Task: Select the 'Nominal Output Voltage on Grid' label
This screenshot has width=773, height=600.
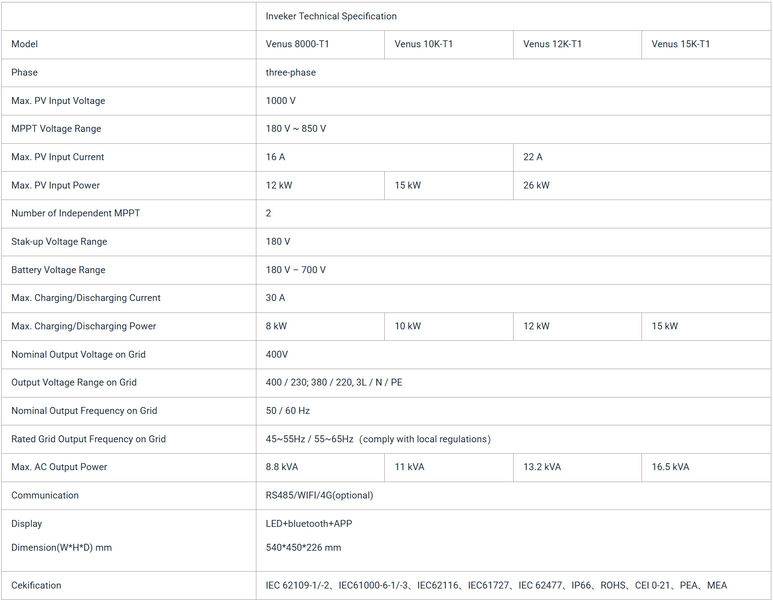Action: pos(78,354)
